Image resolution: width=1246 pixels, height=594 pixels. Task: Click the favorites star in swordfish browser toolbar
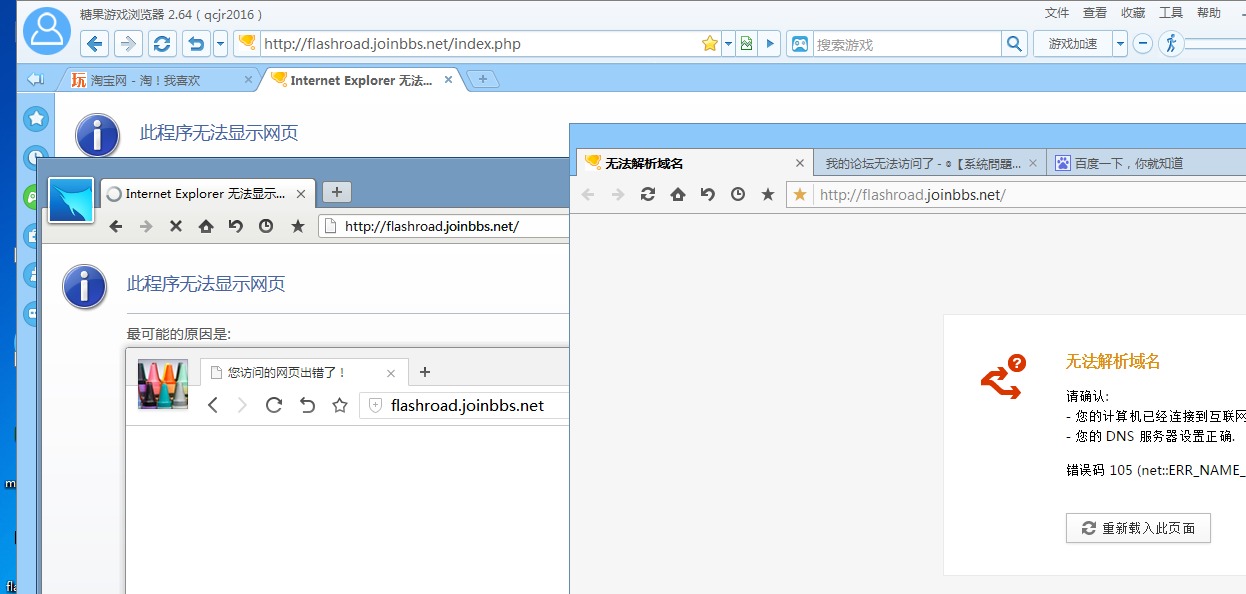297,226
